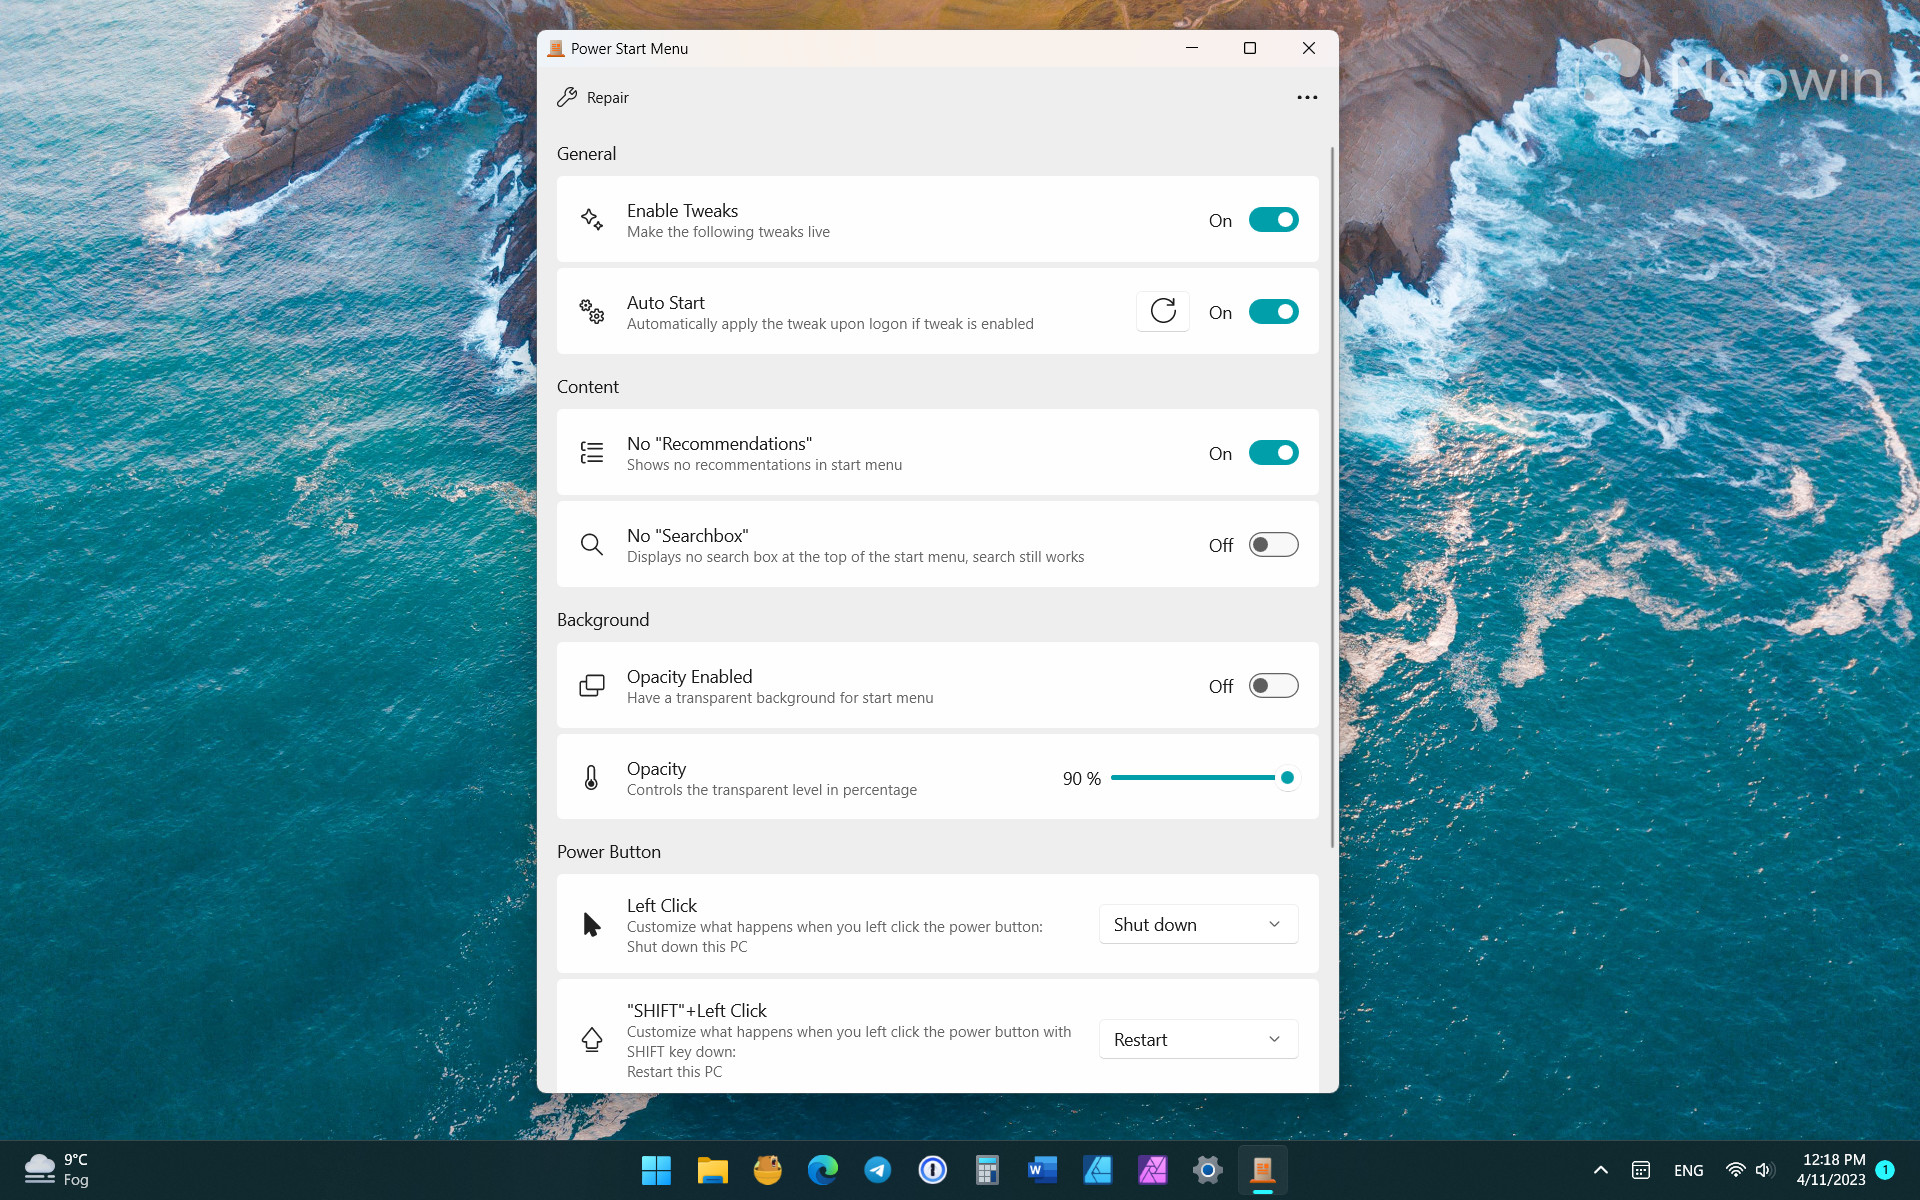Expand Left Click action dropdown
This screenshot has width=1920, height=1200.
[1197, 924]
